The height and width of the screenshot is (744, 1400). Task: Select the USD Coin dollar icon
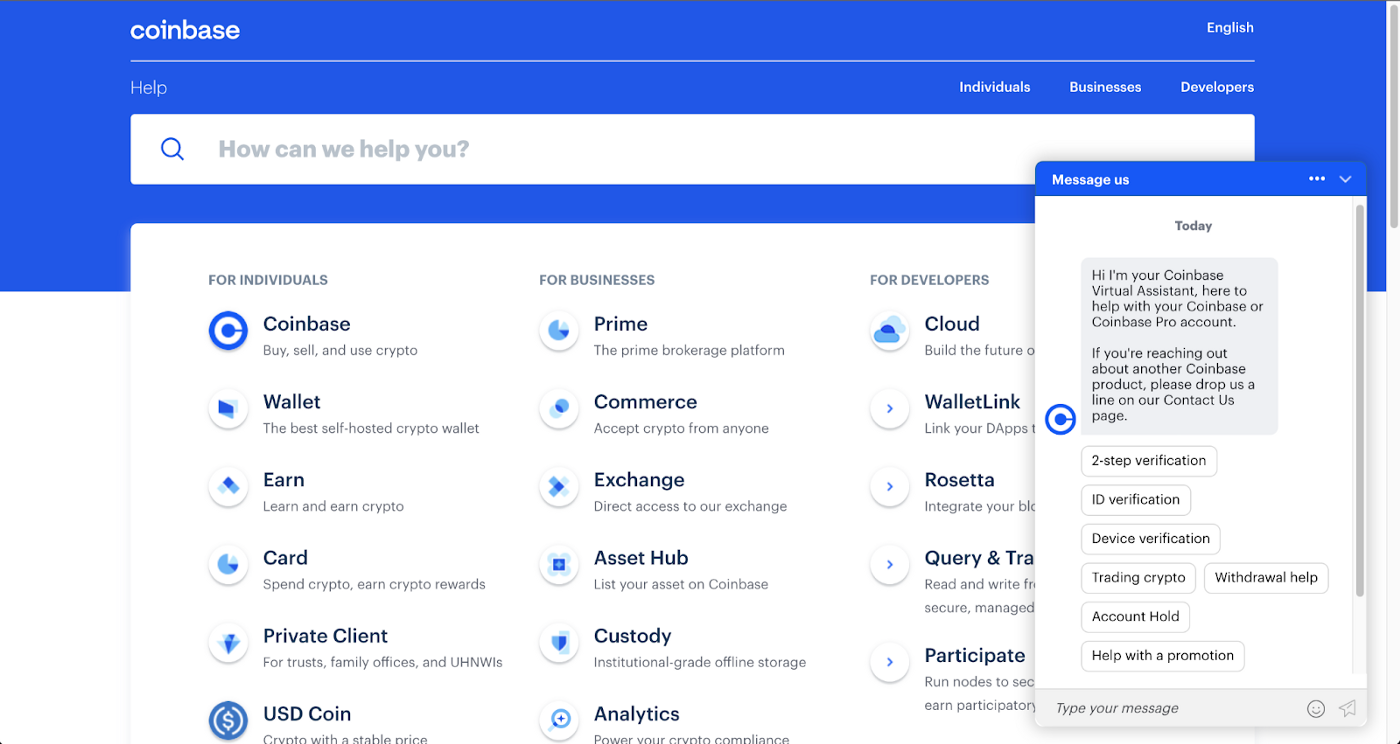[228, 720]
